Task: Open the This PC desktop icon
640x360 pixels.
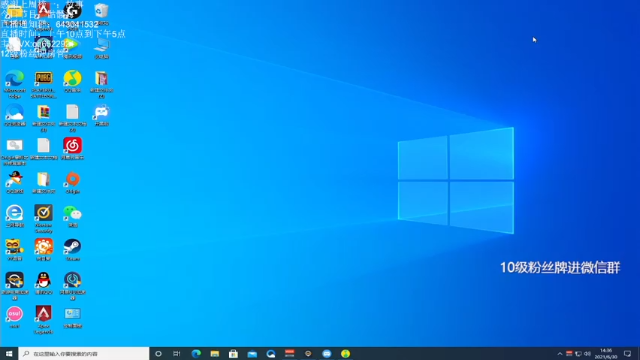Action: 101,45
